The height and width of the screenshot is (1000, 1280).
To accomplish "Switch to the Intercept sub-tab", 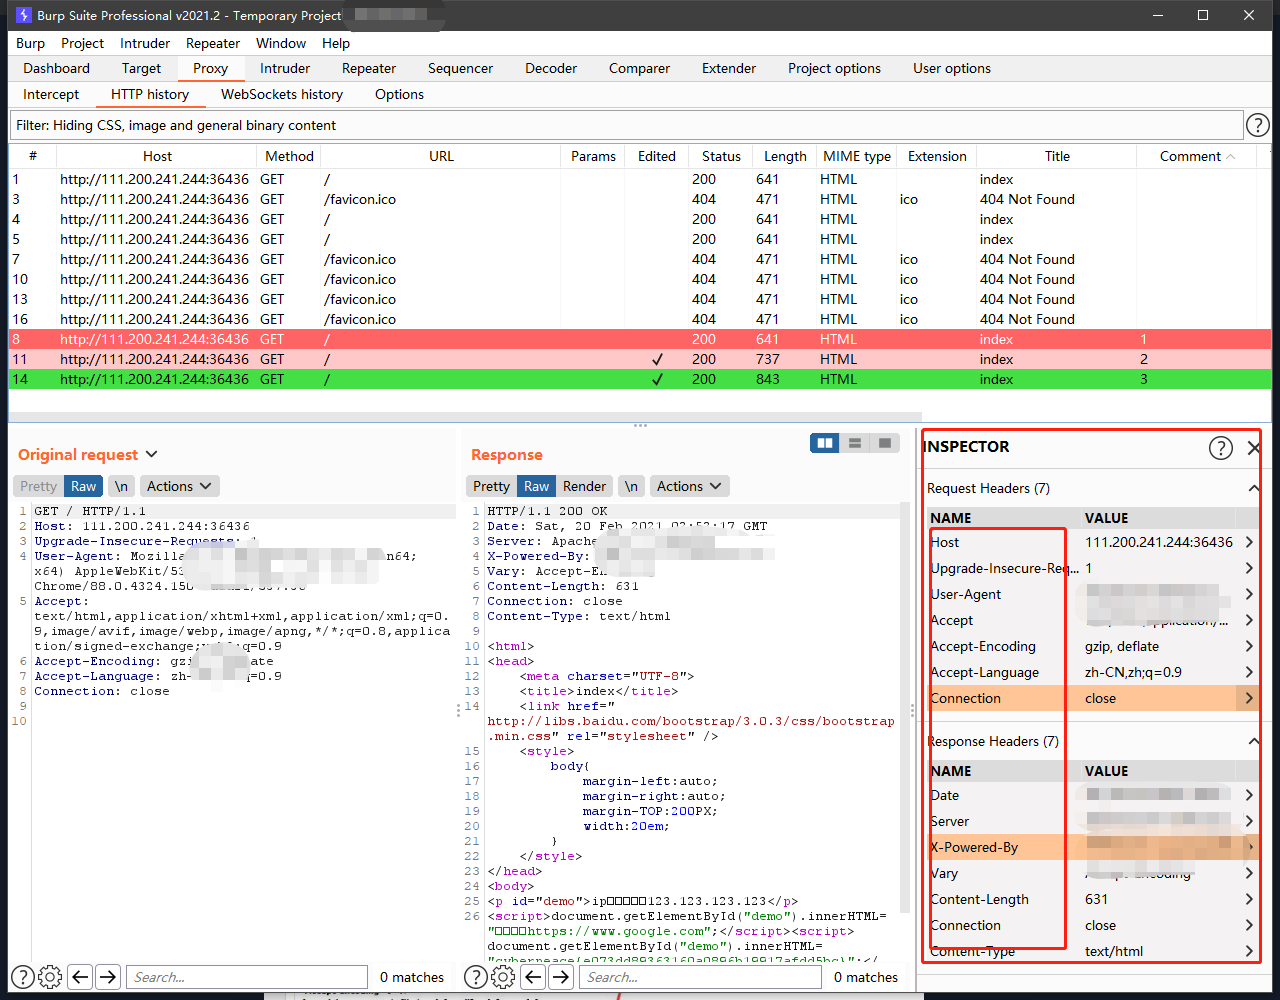I will coord(51,94).
